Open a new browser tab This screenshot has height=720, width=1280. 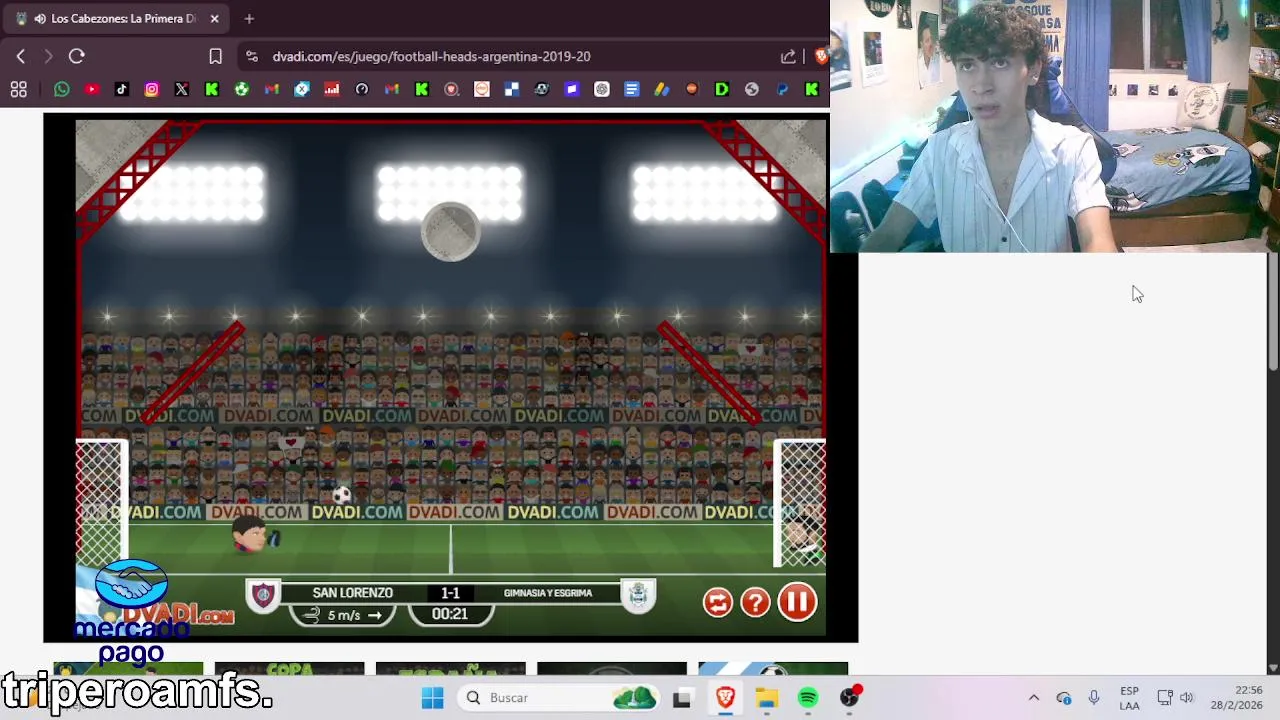249,18
